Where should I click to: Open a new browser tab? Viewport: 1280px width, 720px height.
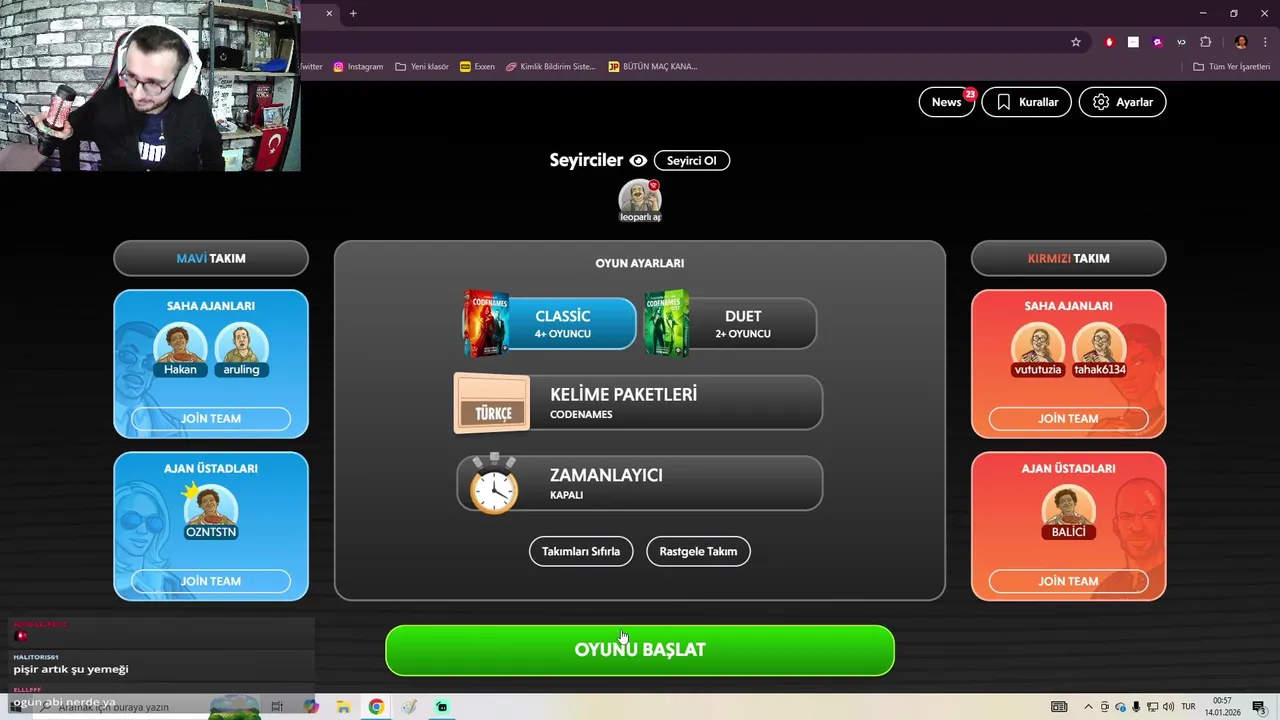click(x=353, y=13)
